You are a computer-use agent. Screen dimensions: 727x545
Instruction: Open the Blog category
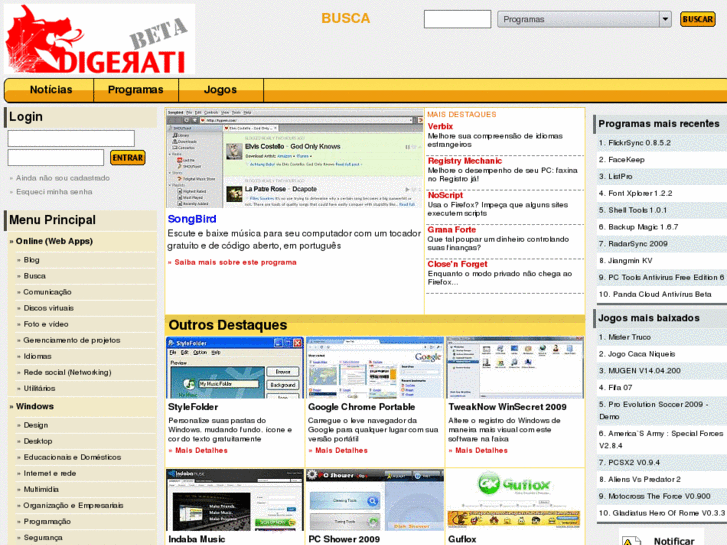click(32, 260)
